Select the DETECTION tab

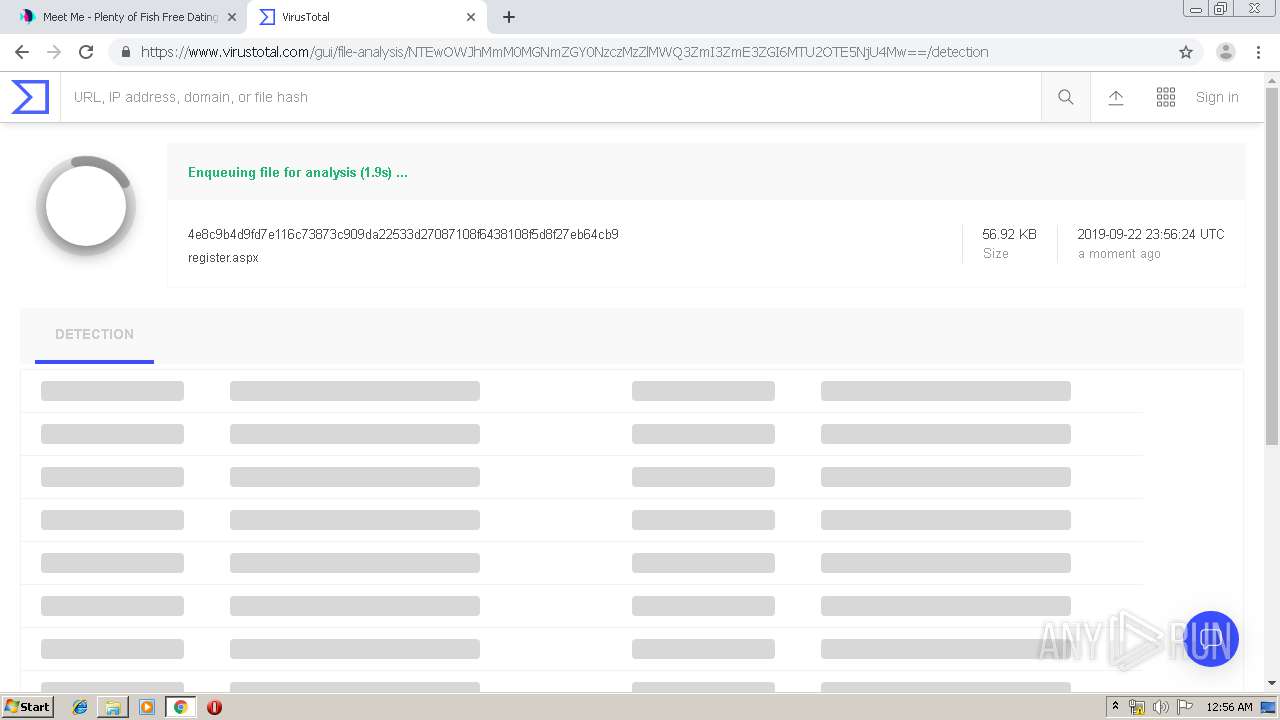[x=94, y=335]
